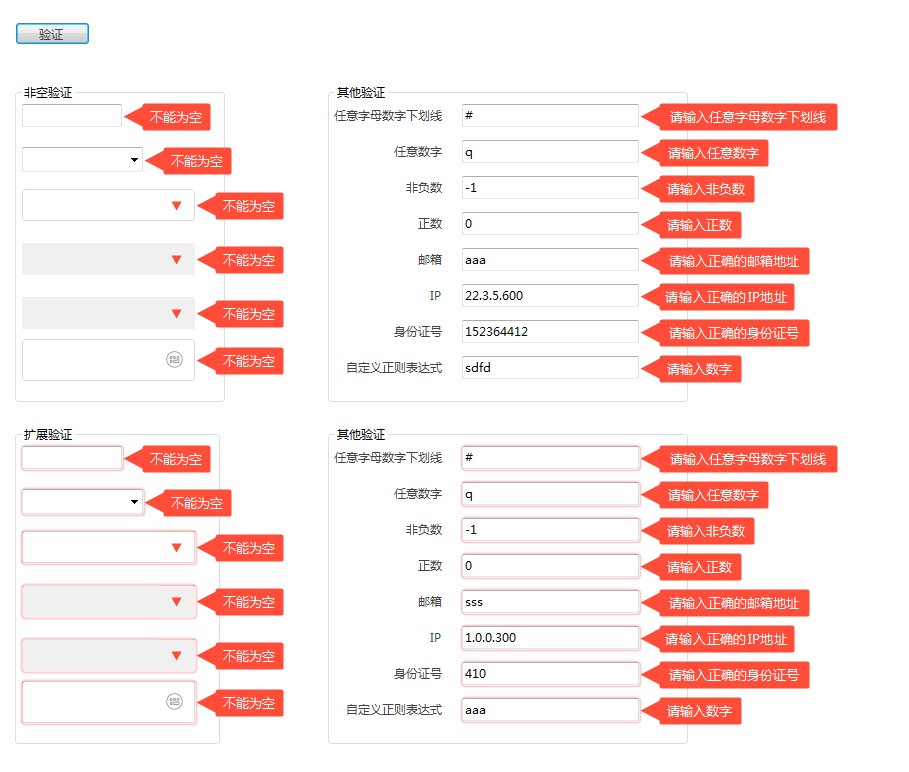Click round picker icon in 扩展验证 box
The height and width of the screenshot is (772, 909).
[174, 701]
